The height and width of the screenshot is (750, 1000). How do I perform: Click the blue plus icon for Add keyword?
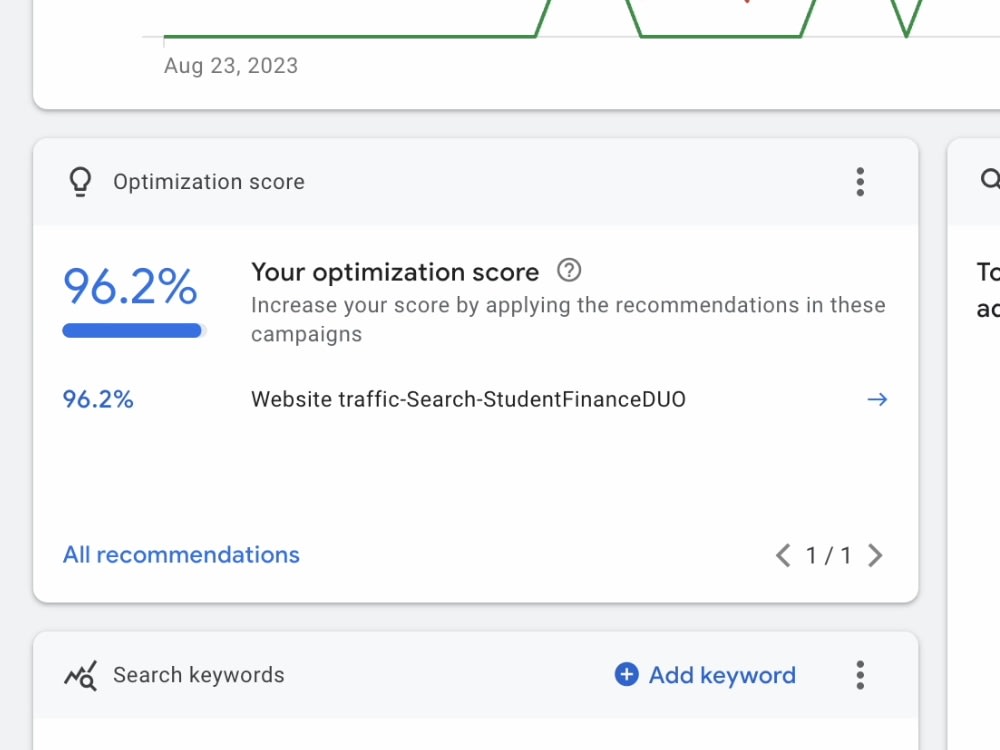tap(626, 674)
